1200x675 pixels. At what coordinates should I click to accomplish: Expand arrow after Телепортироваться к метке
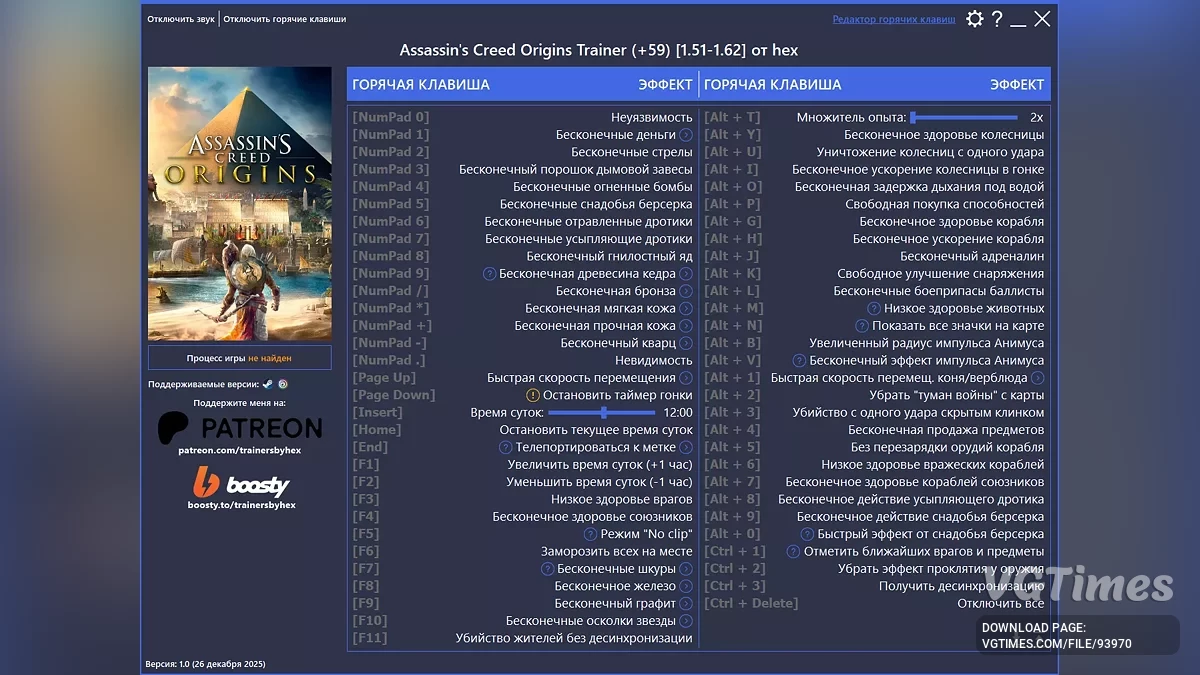[x=686, y=447]
